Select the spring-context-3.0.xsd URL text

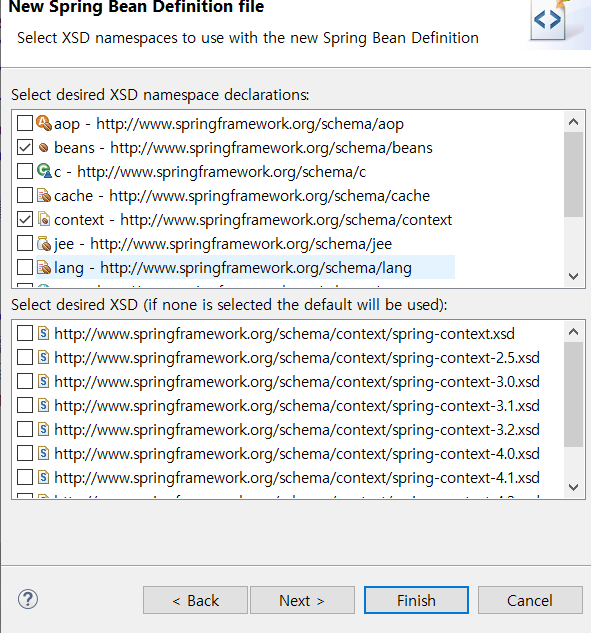point(297,381)
